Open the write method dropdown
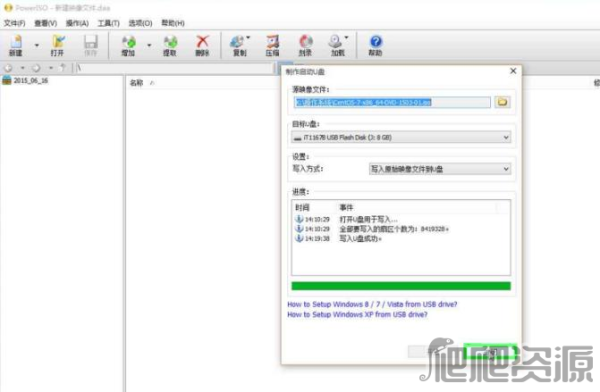The height and width of the screenshot is (392, 600). tap(440, 169)
